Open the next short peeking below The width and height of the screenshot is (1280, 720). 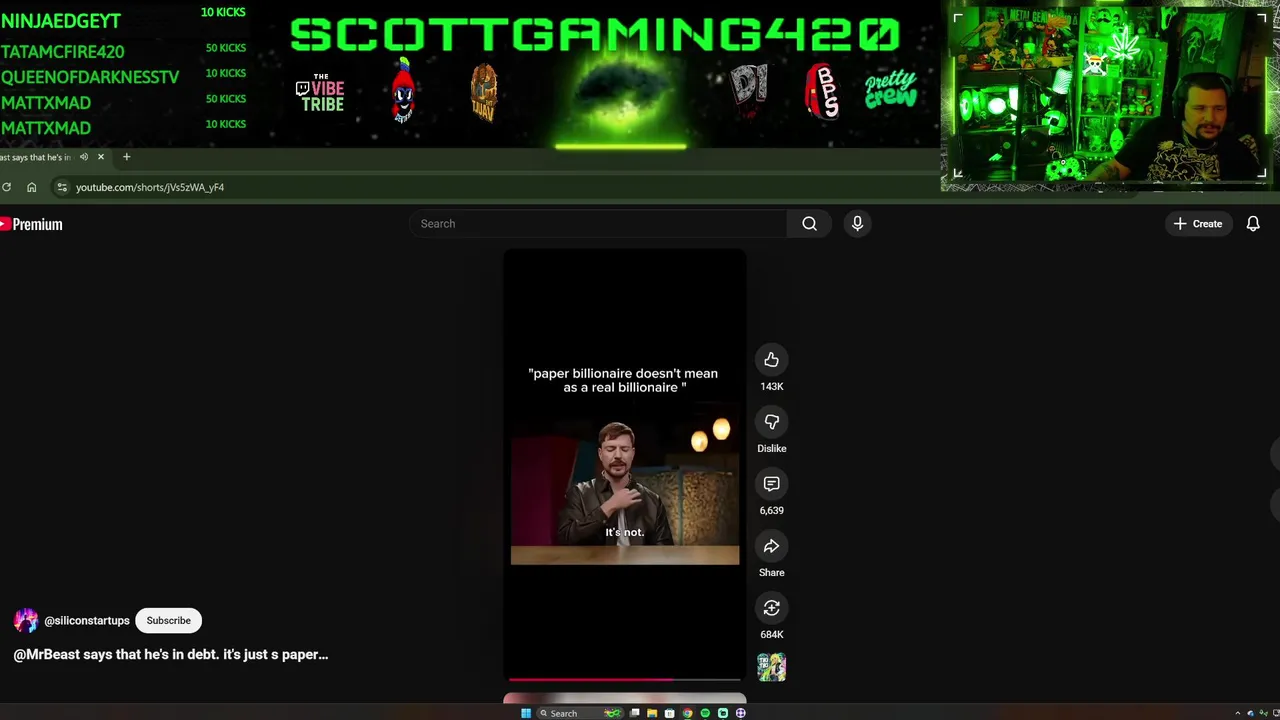pos(625,698)
